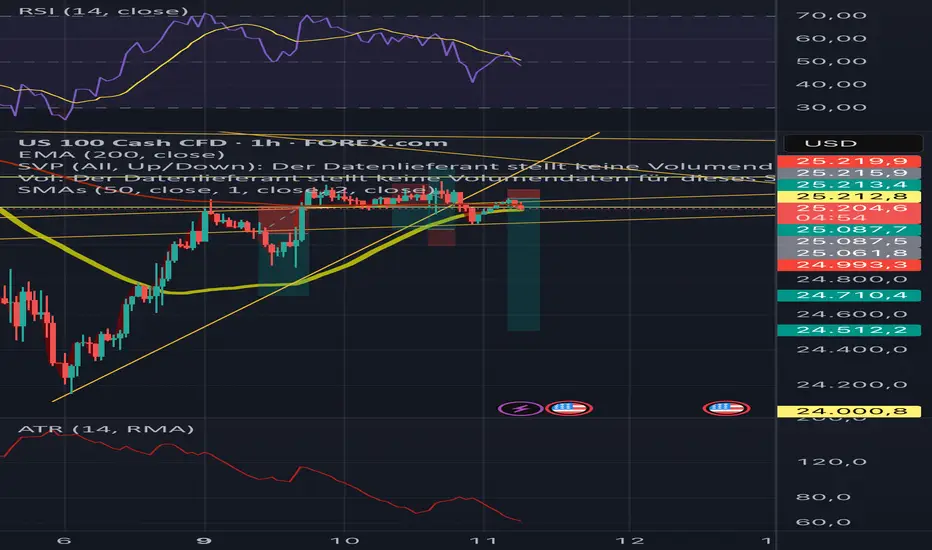932x550 pixels.
Task: Click the purple lightning event icon
Action: coord(520,408)
